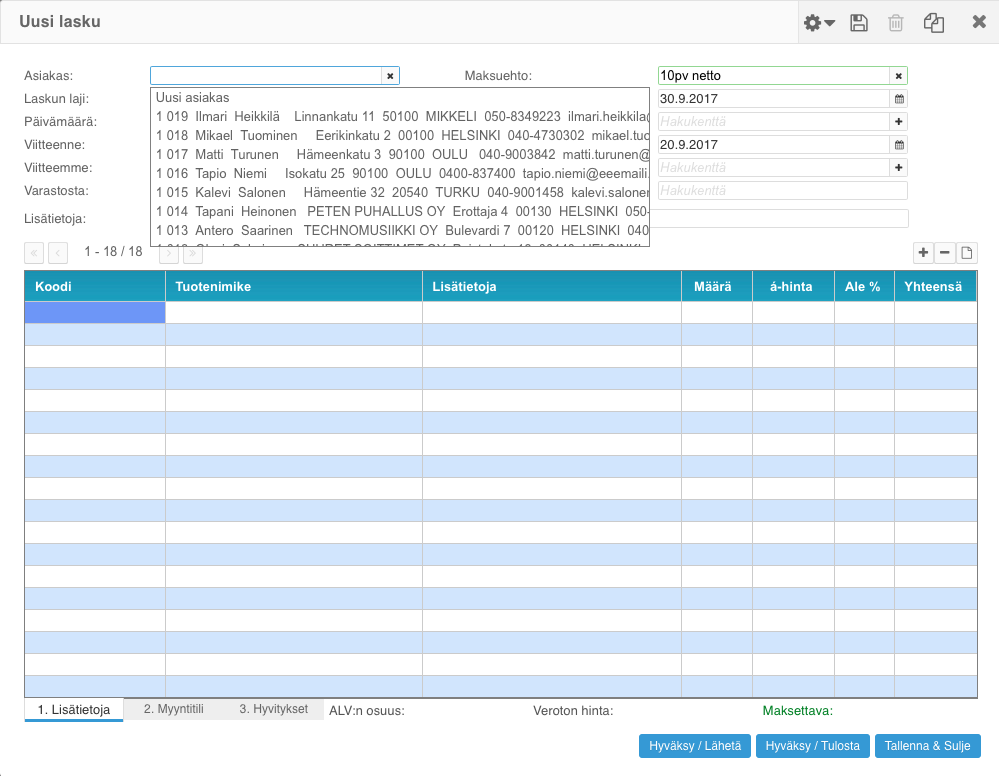This screenshot has height=776, width=999.
Task: Add a new row with plus button
Action: 923,253
